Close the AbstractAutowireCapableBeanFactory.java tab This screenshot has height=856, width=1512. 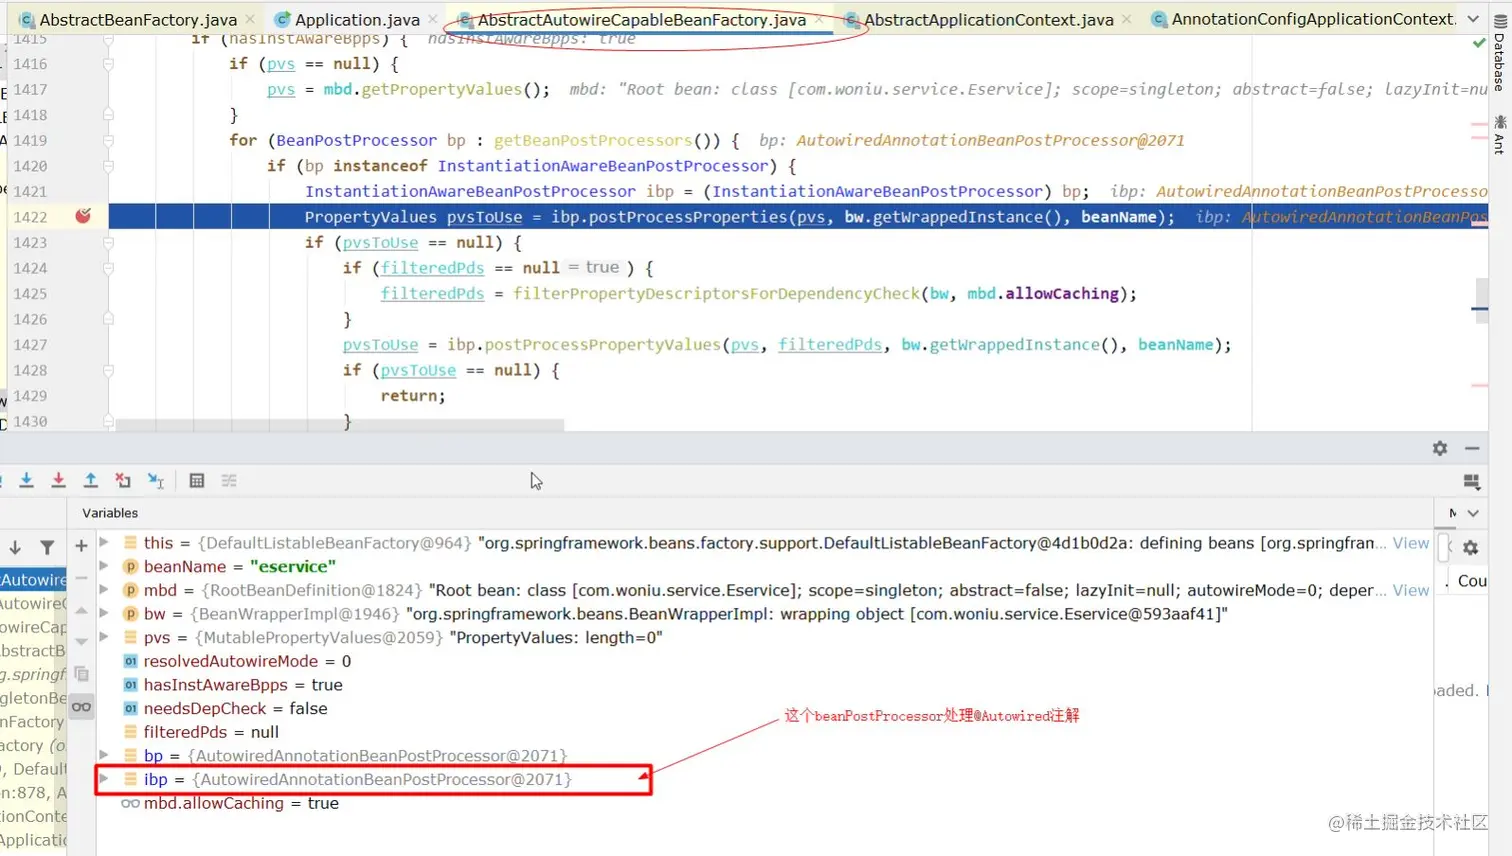(819, 19)
